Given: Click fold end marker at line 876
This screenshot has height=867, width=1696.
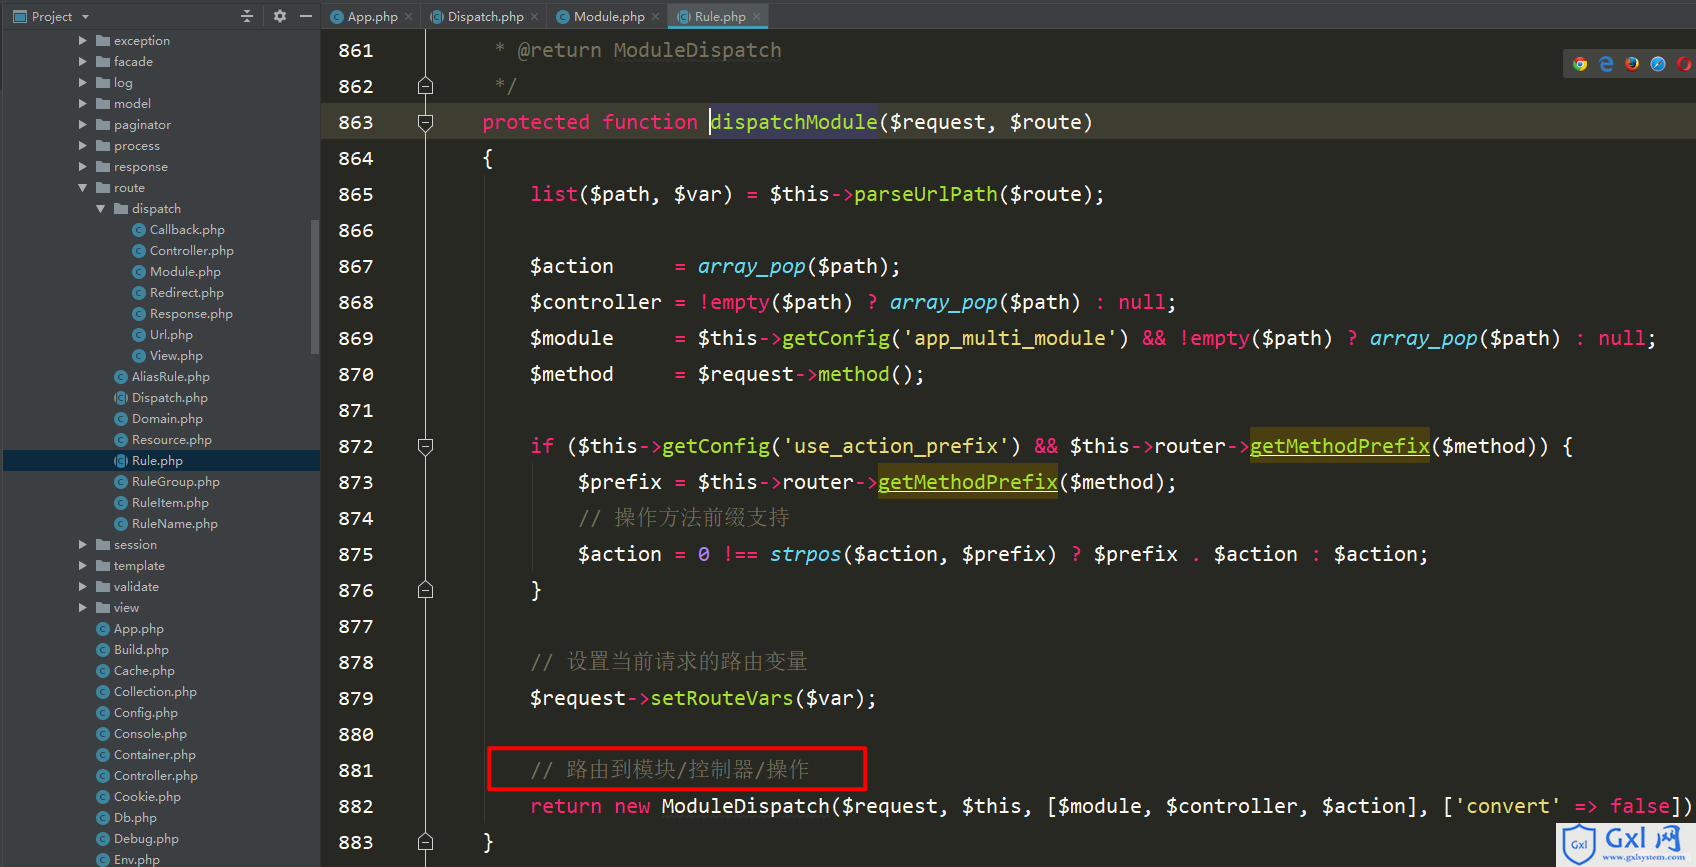Looking at the screenshot, I should (x=425, y=590).
